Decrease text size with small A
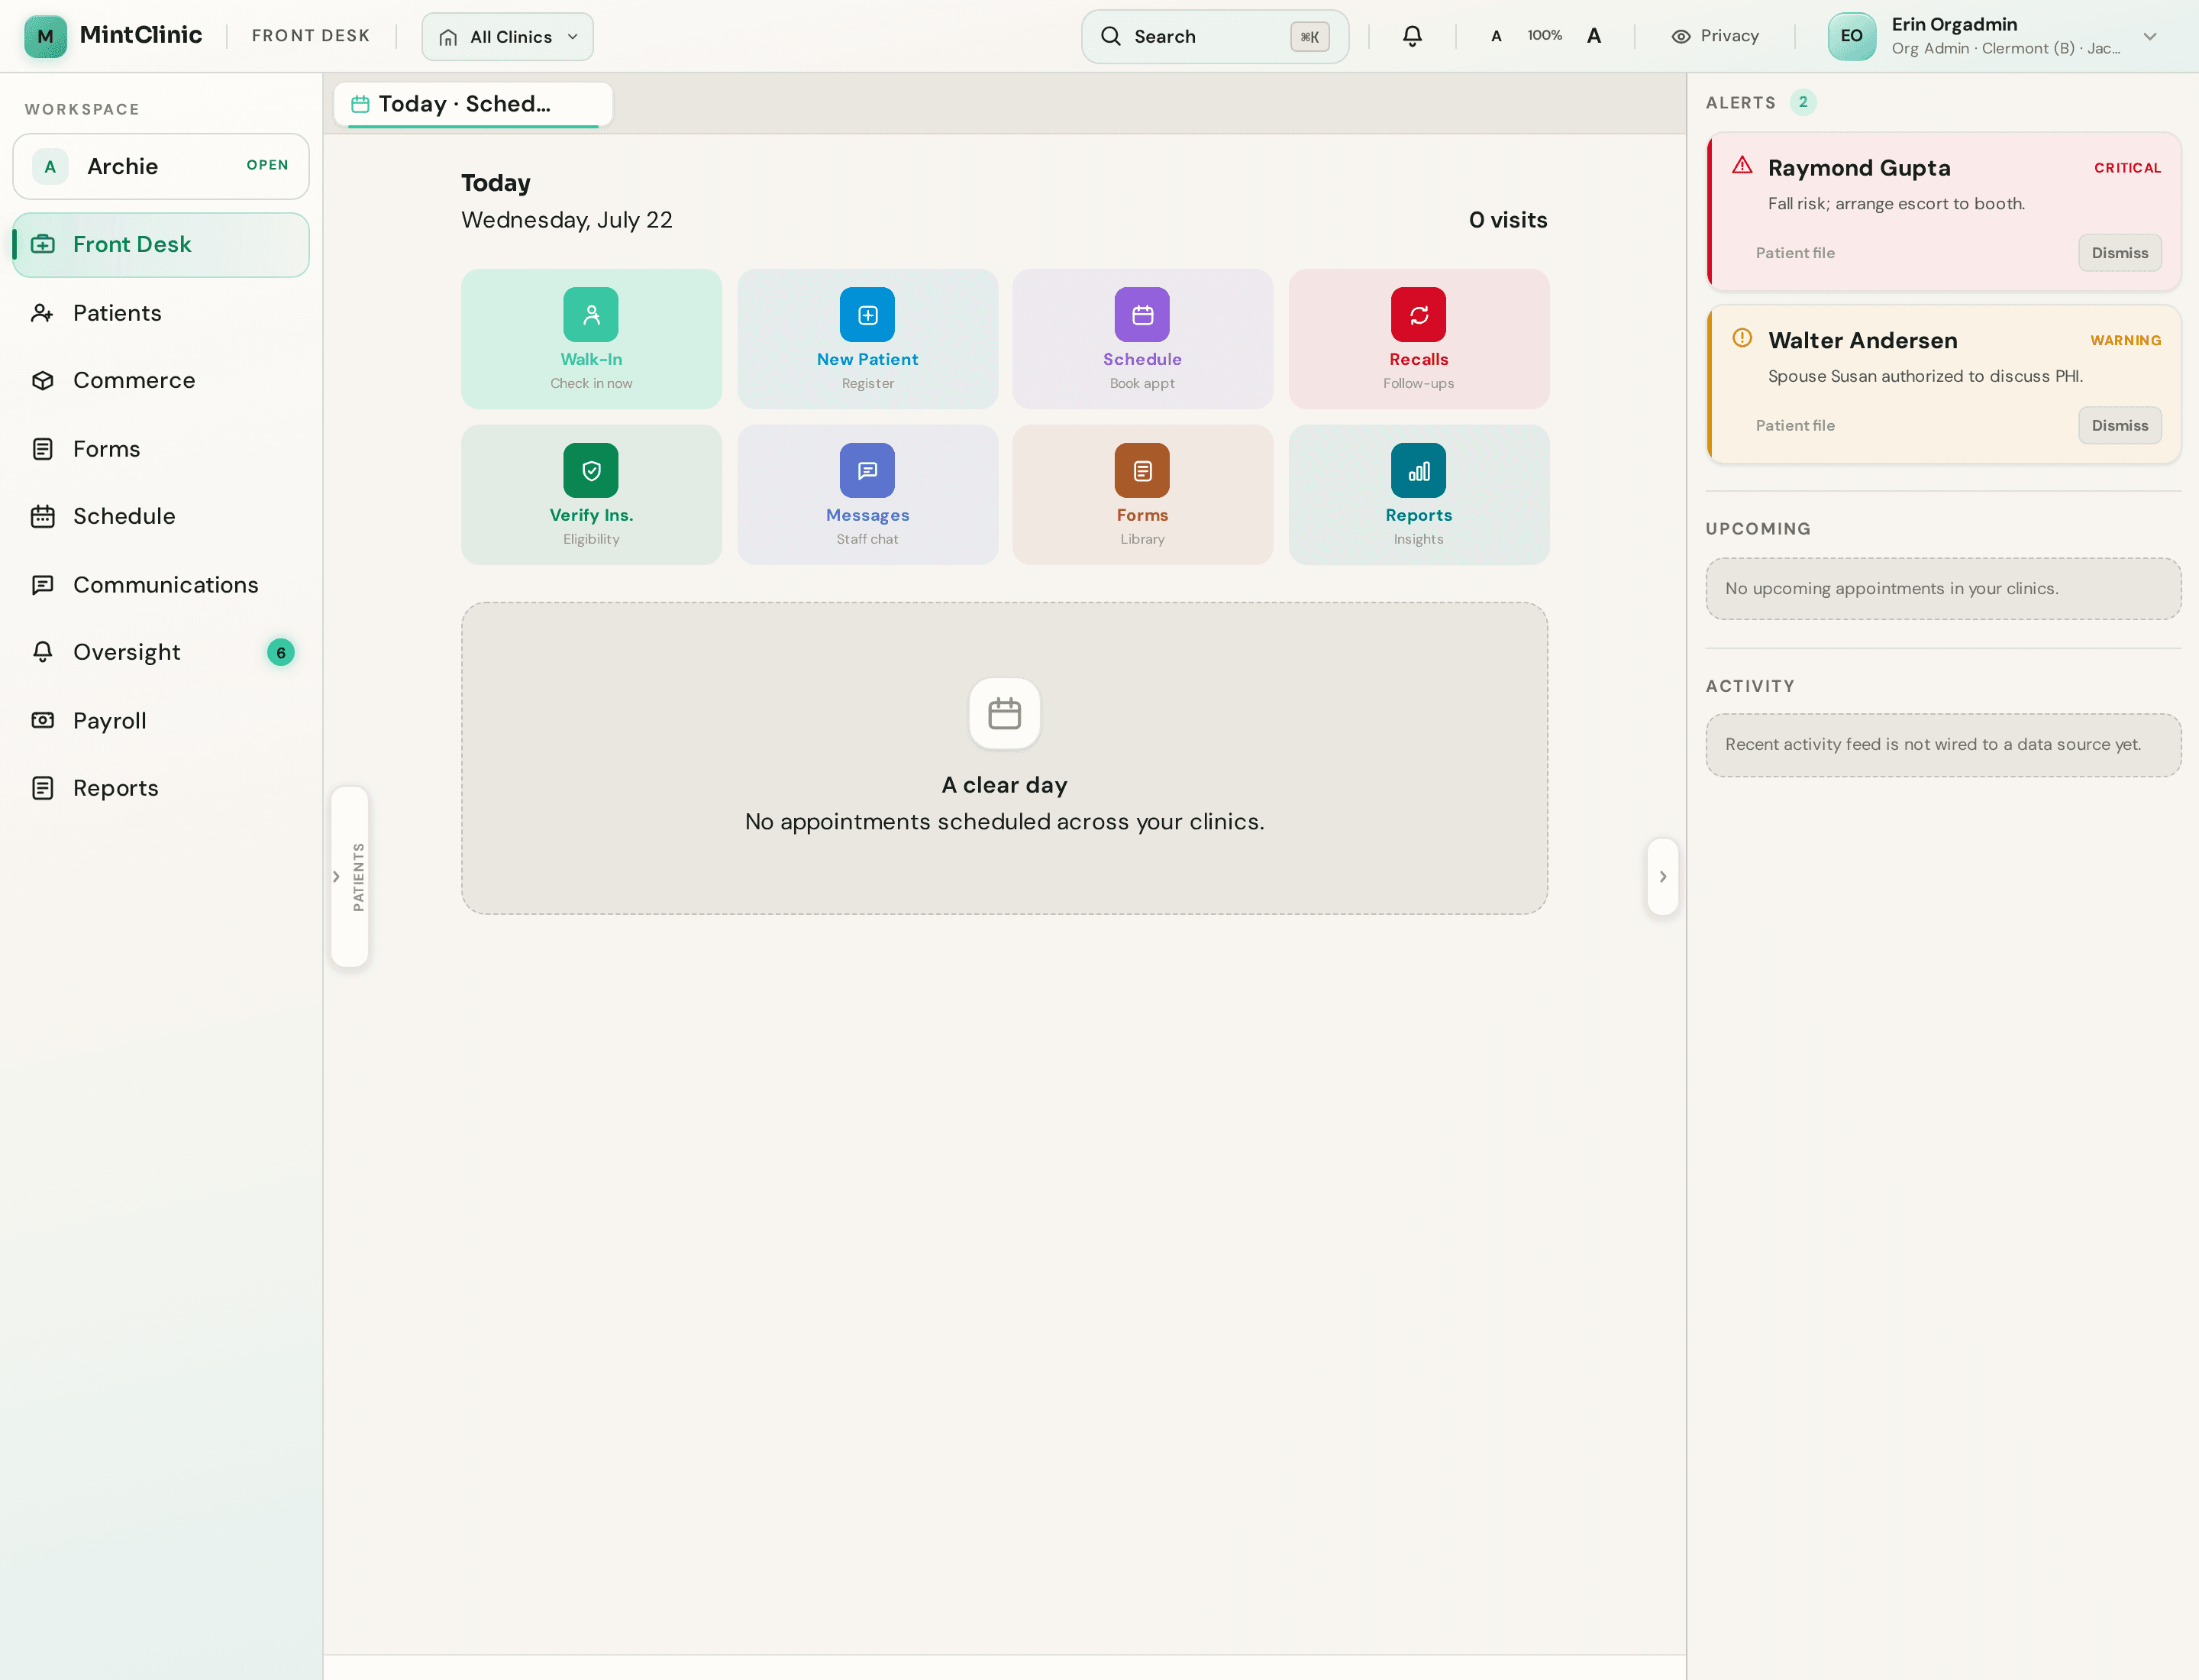This screenshot has width=2199, height=1680. click(x=1496, y=36)
